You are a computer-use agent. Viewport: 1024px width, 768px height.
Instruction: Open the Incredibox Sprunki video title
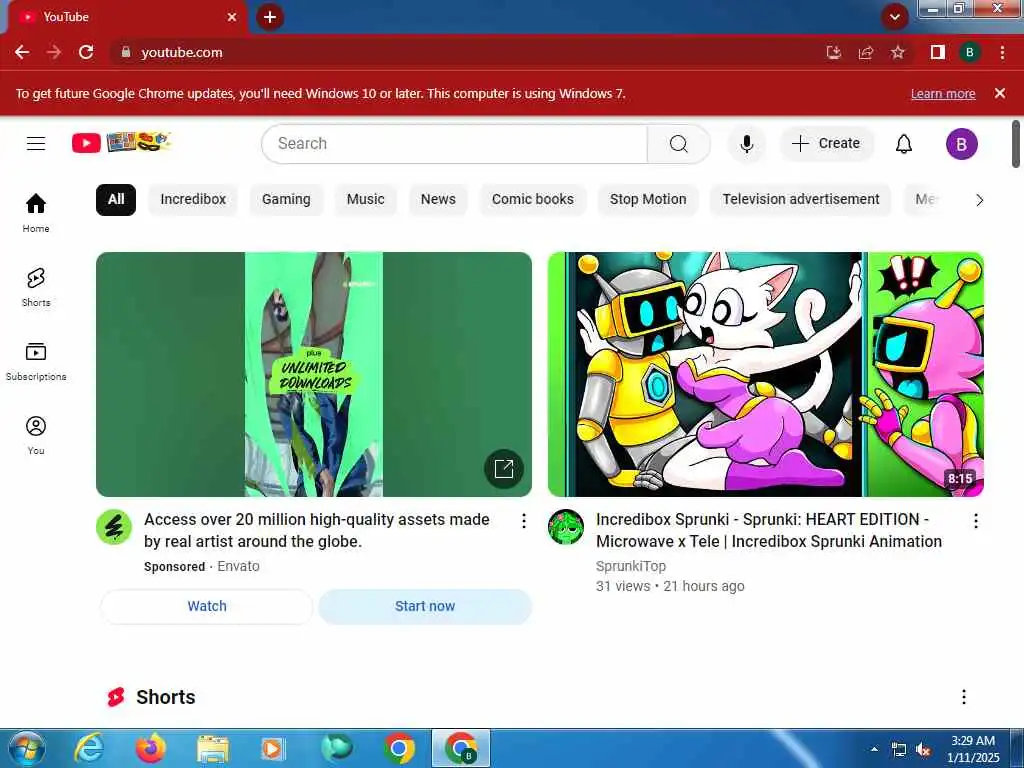[x=769, y=530]
